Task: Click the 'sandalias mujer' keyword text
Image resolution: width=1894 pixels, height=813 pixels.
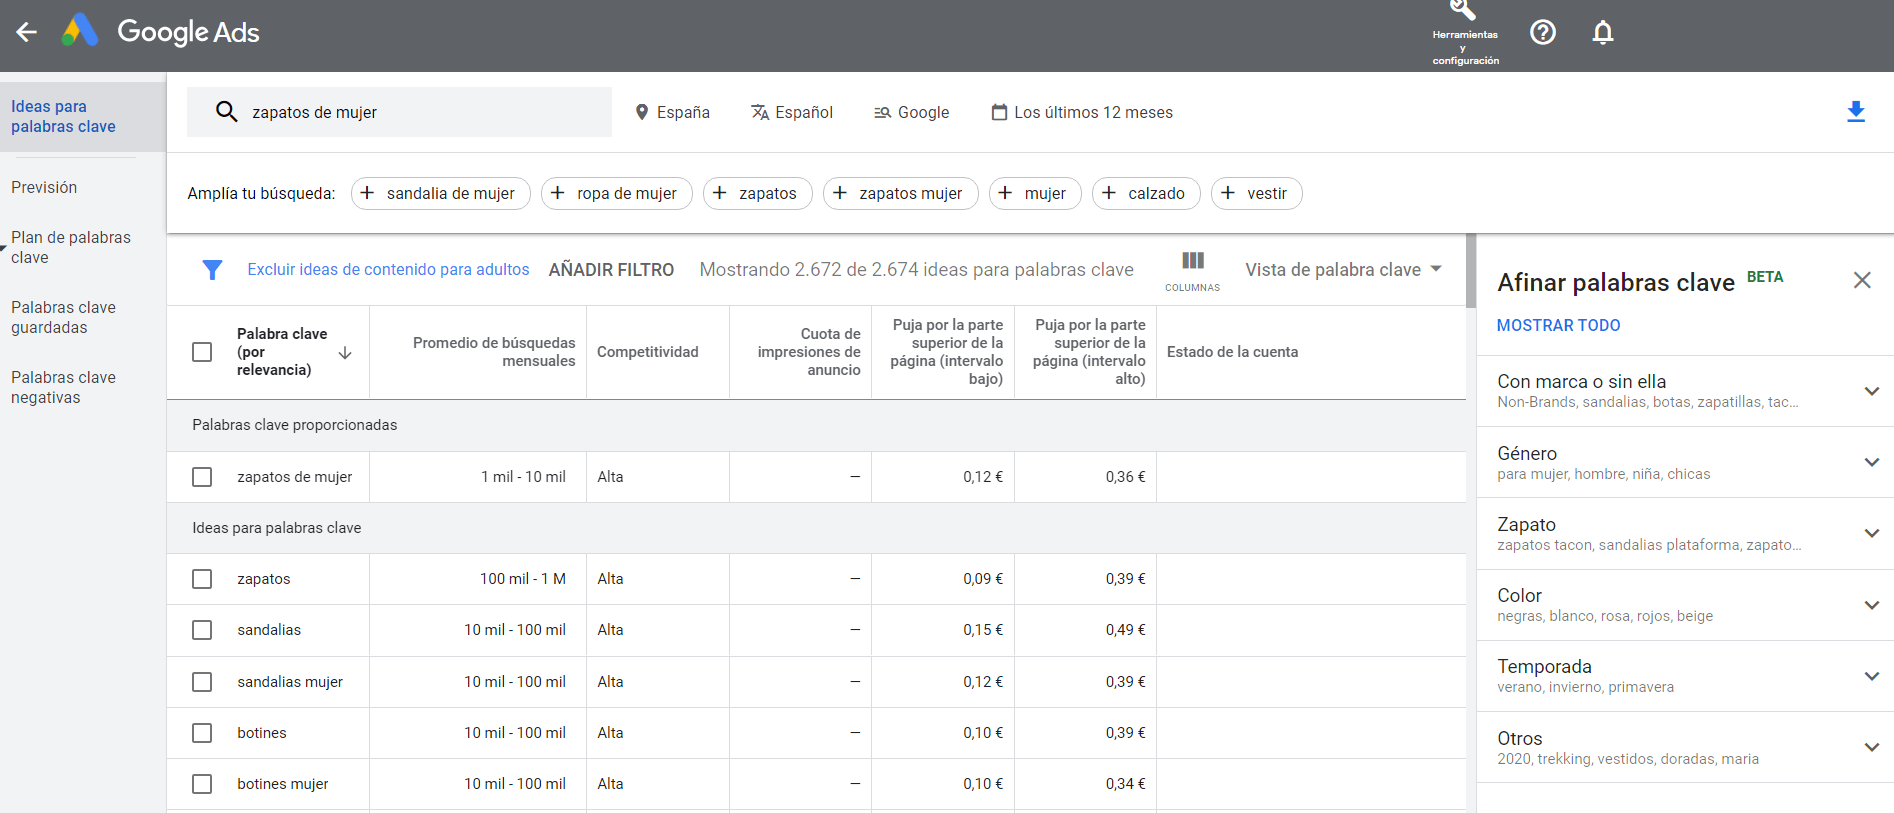Action: [290, 682]
